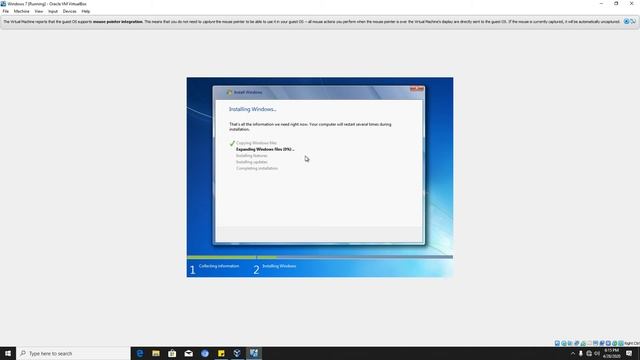Open File Explorer from the taskbar

click(156, 353)
